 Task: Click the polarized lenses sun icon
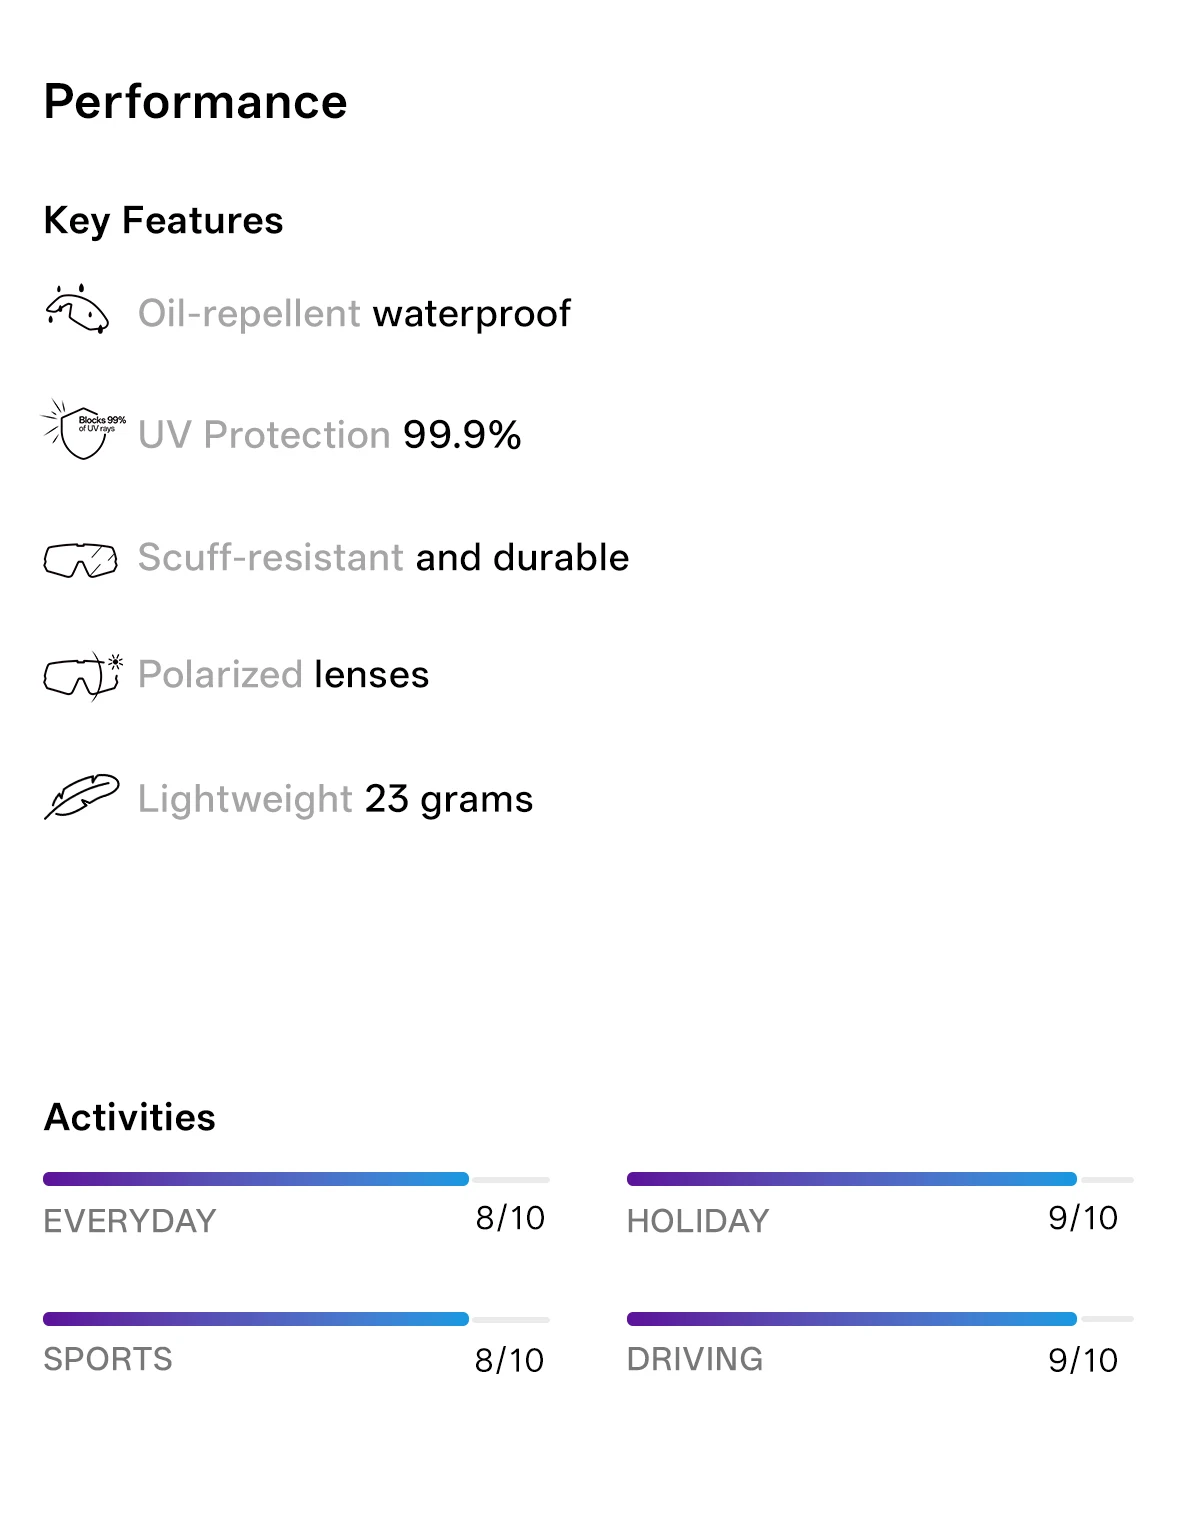82,676
